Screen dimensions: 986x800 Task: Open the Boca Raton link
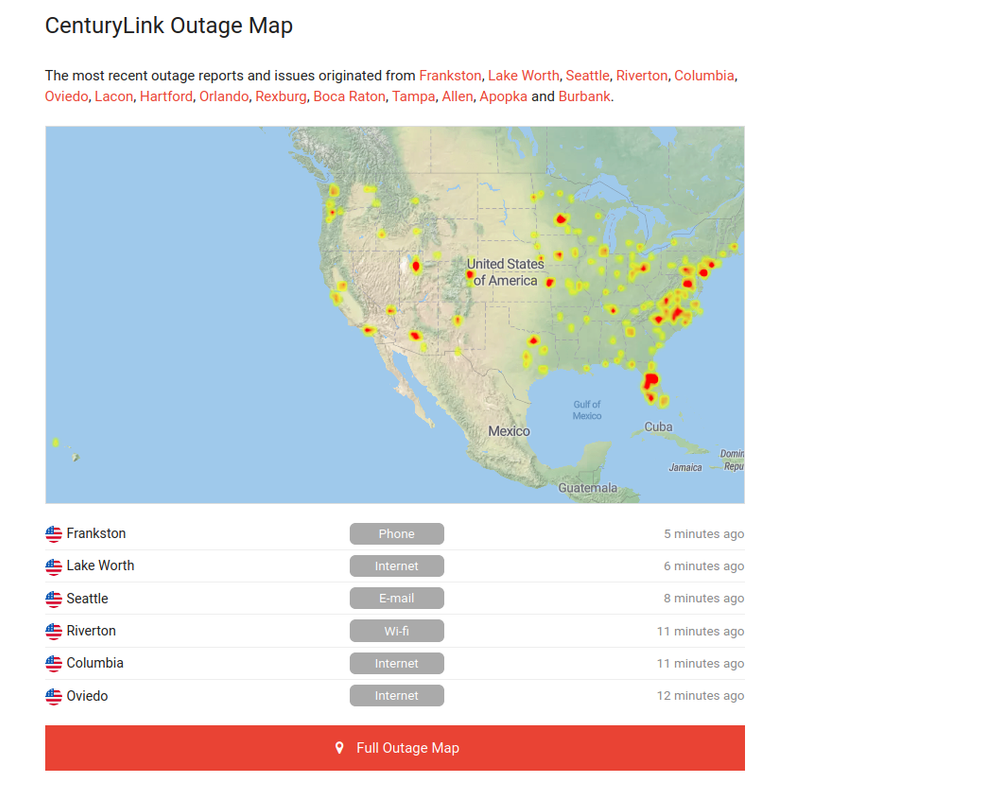point(350,96)
